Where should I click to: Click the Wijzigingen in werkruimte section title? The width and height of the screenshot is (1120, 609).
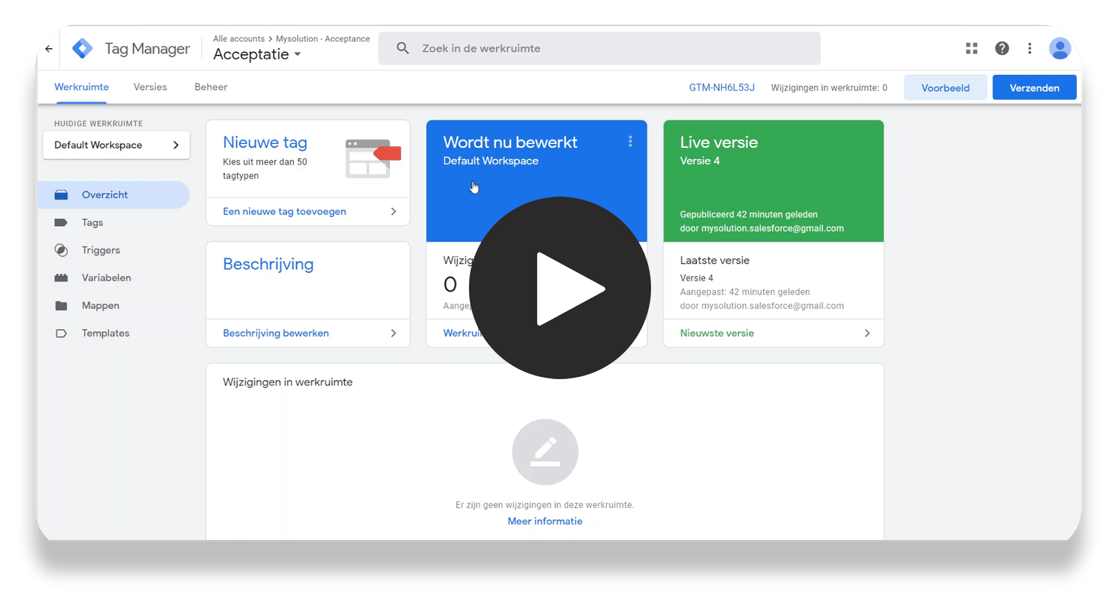(287, 382)
